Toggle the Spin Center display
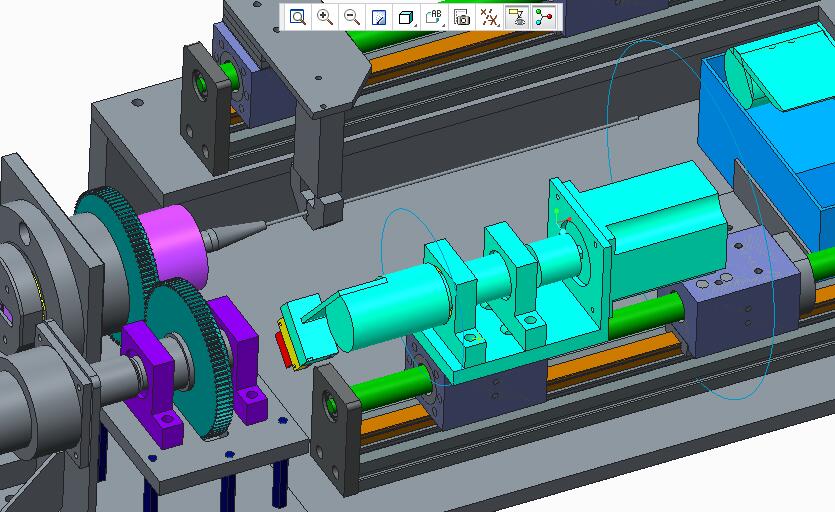This screenshot has width=835, height=512. coord(544,17)
